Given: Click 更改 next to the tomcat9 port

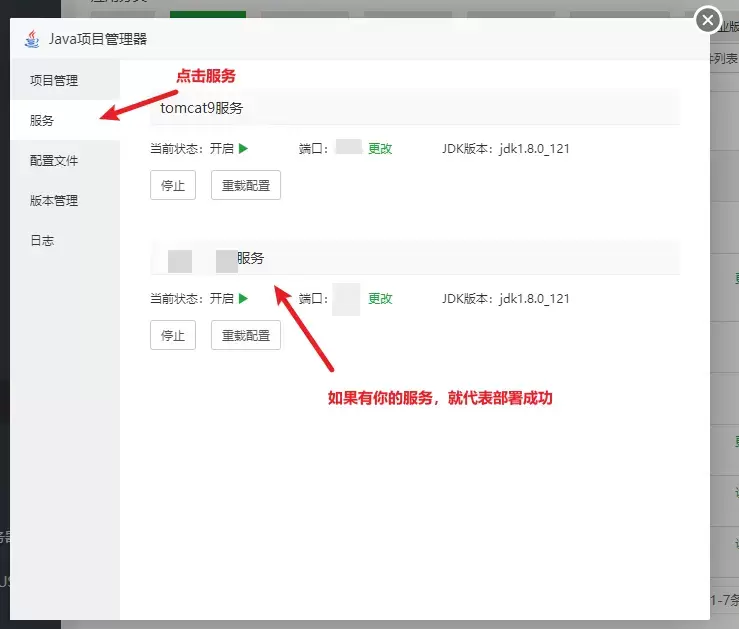Looking at the screenshot, I should (x=380, y=148).
